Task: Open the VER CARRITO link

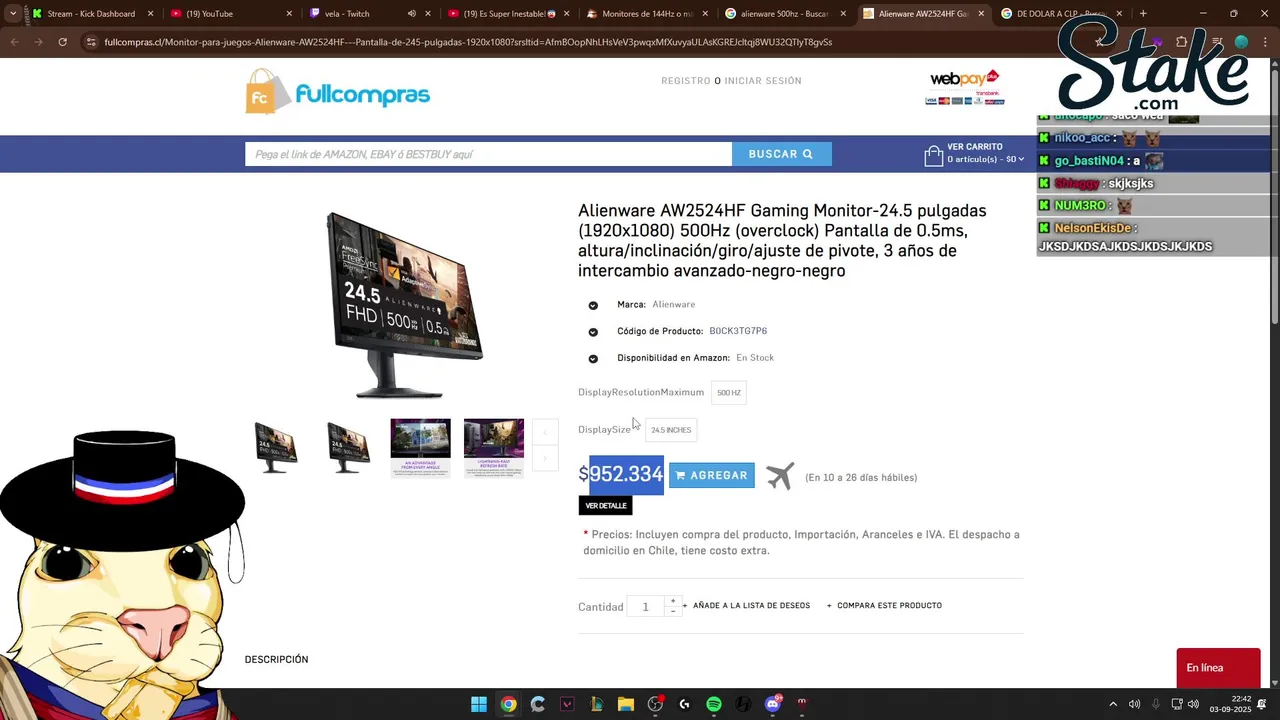Action: (975, 147)
